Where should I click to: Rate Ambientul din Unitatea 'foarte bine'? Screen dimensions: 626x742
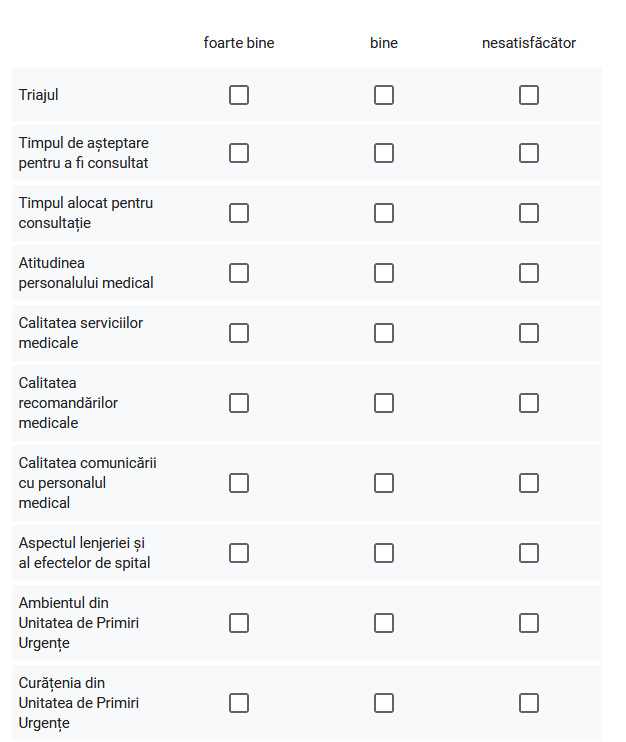[x=239, y=623]
